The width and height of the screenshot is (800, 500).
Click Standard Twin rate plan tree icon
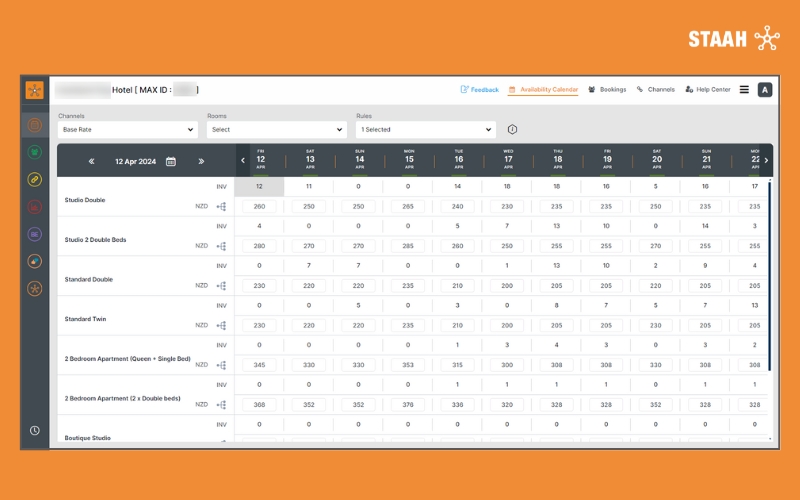pyautogui.click(x=221, y=325)
